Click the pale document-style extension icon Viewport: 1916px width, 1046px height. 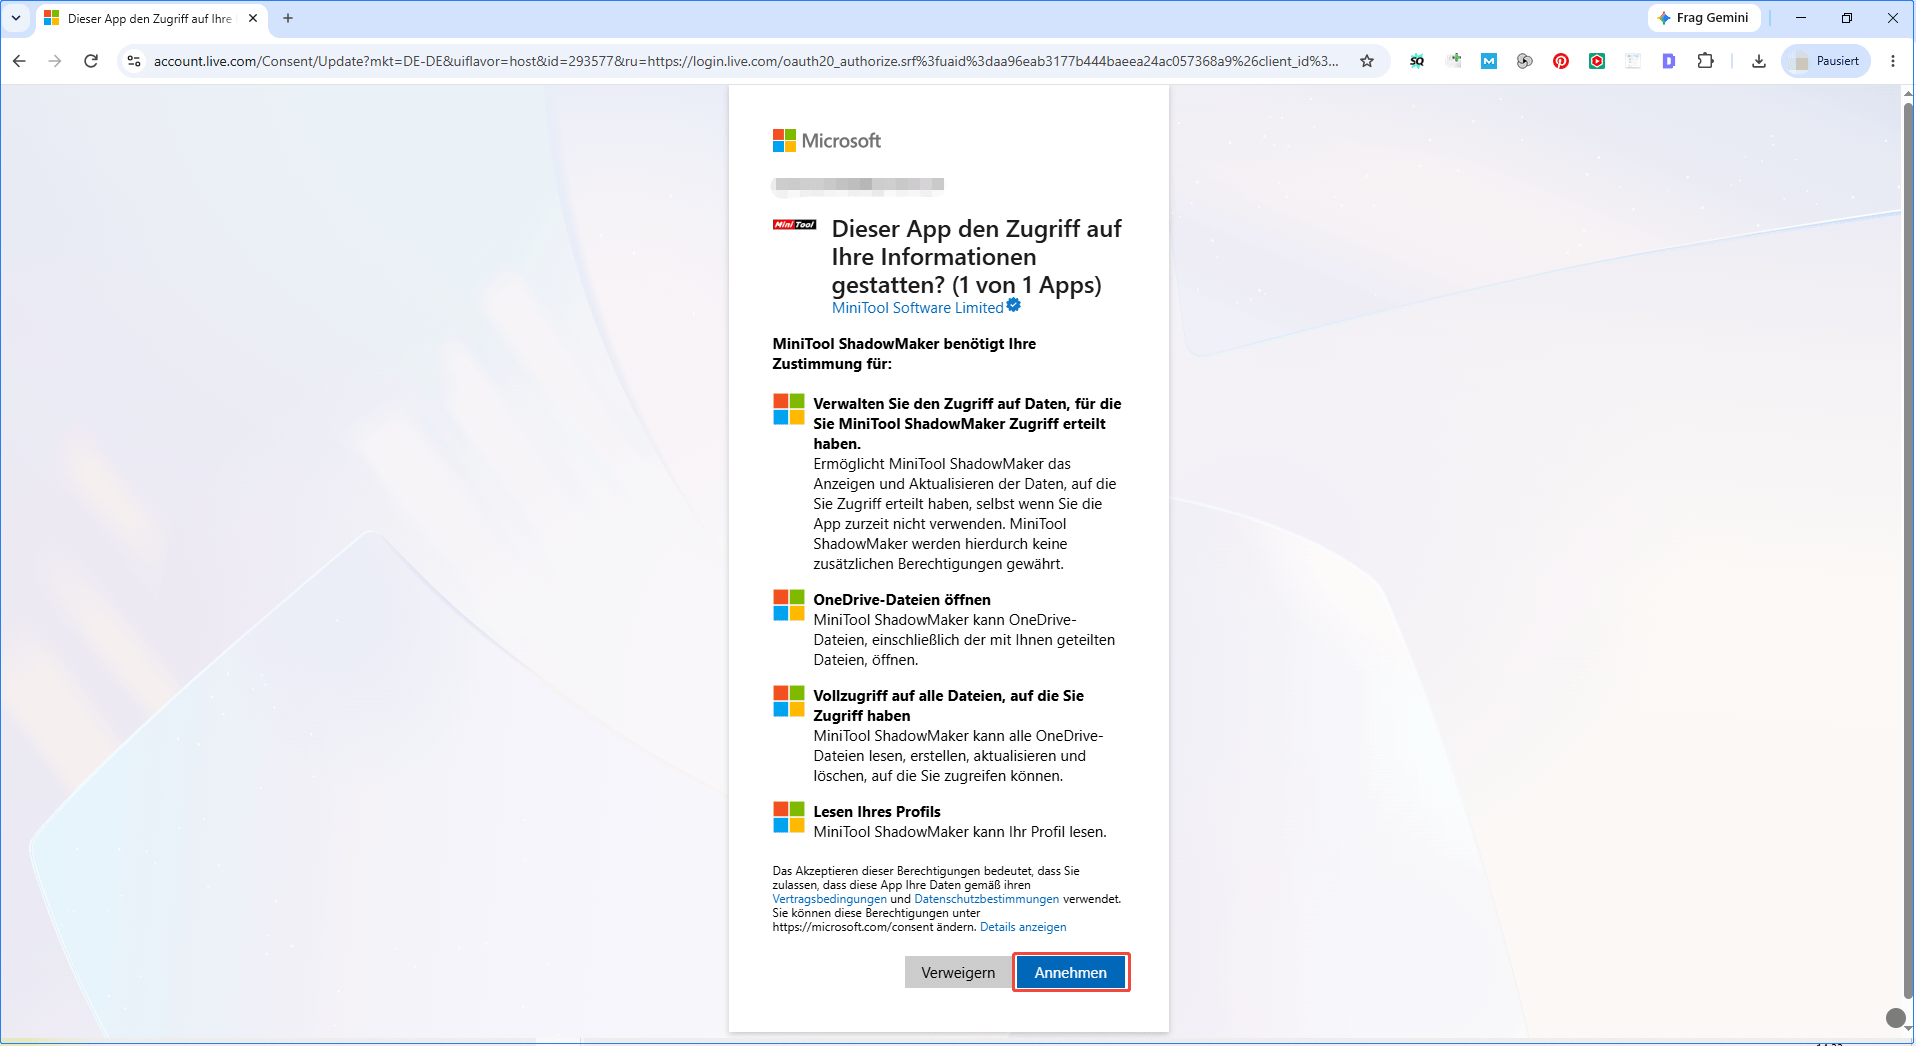(x=1633, y=61)
